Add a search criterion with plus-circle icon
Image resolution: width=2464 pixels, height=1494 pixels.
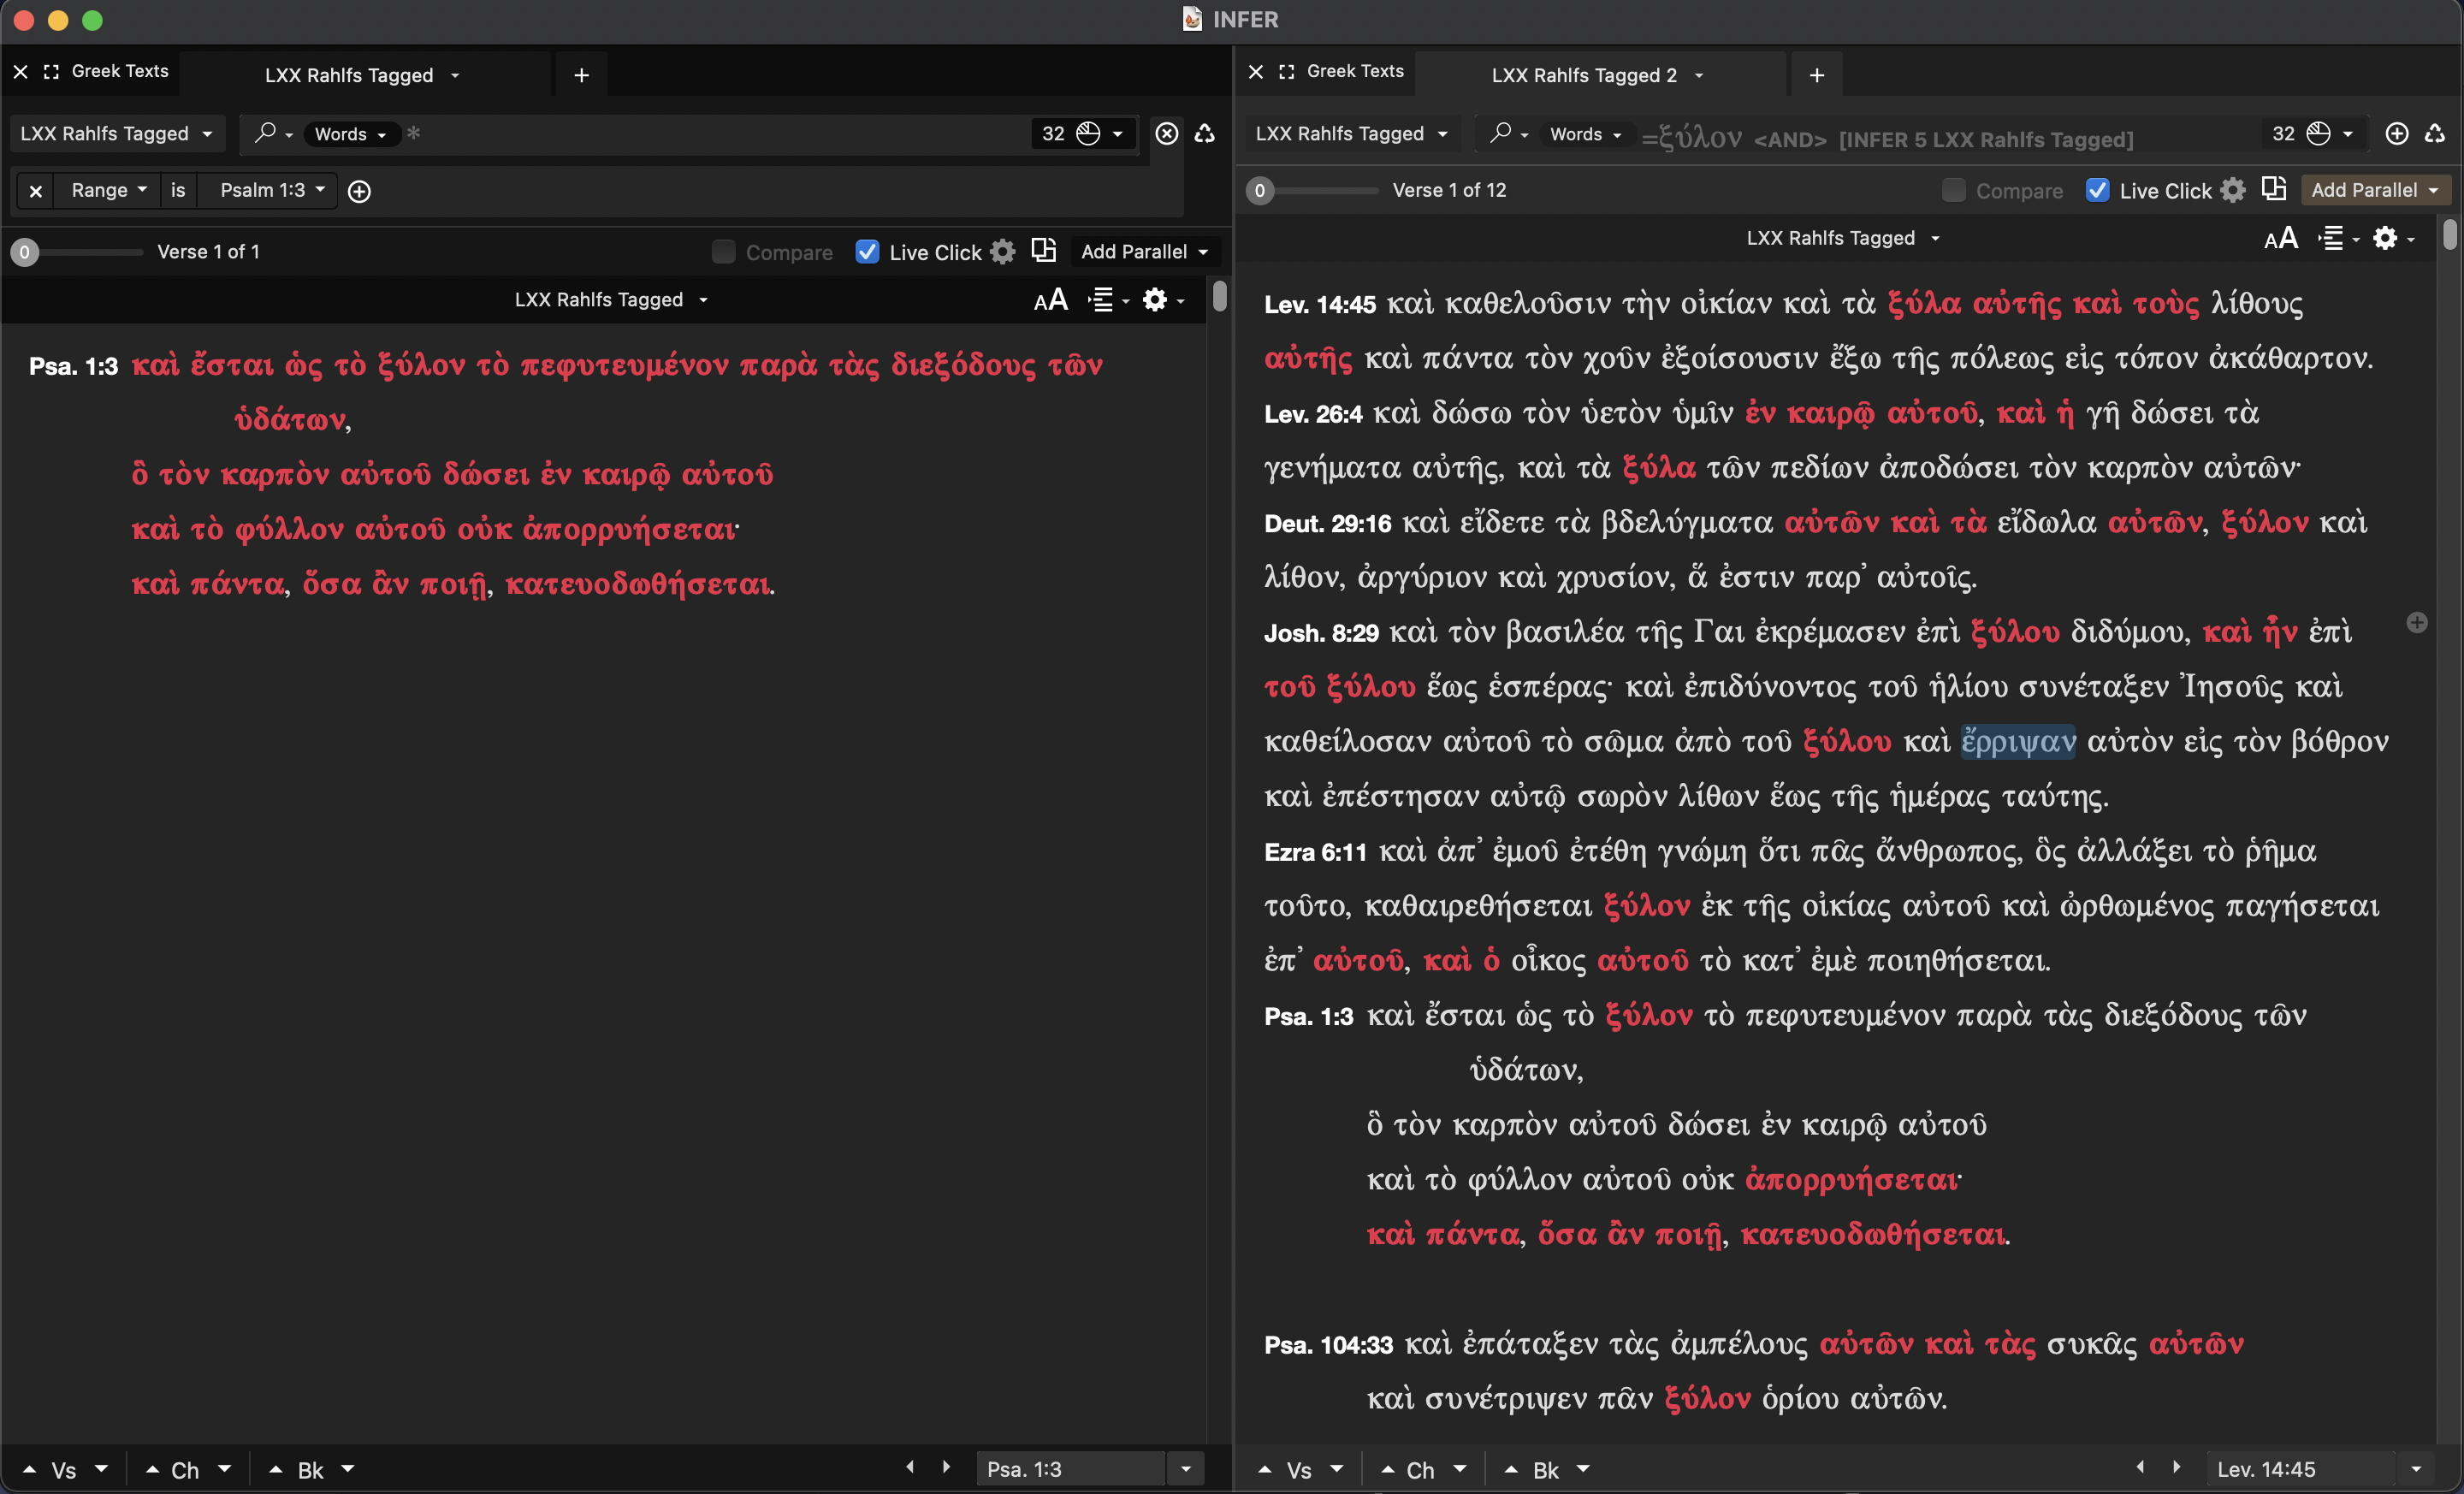pos(359,191)
